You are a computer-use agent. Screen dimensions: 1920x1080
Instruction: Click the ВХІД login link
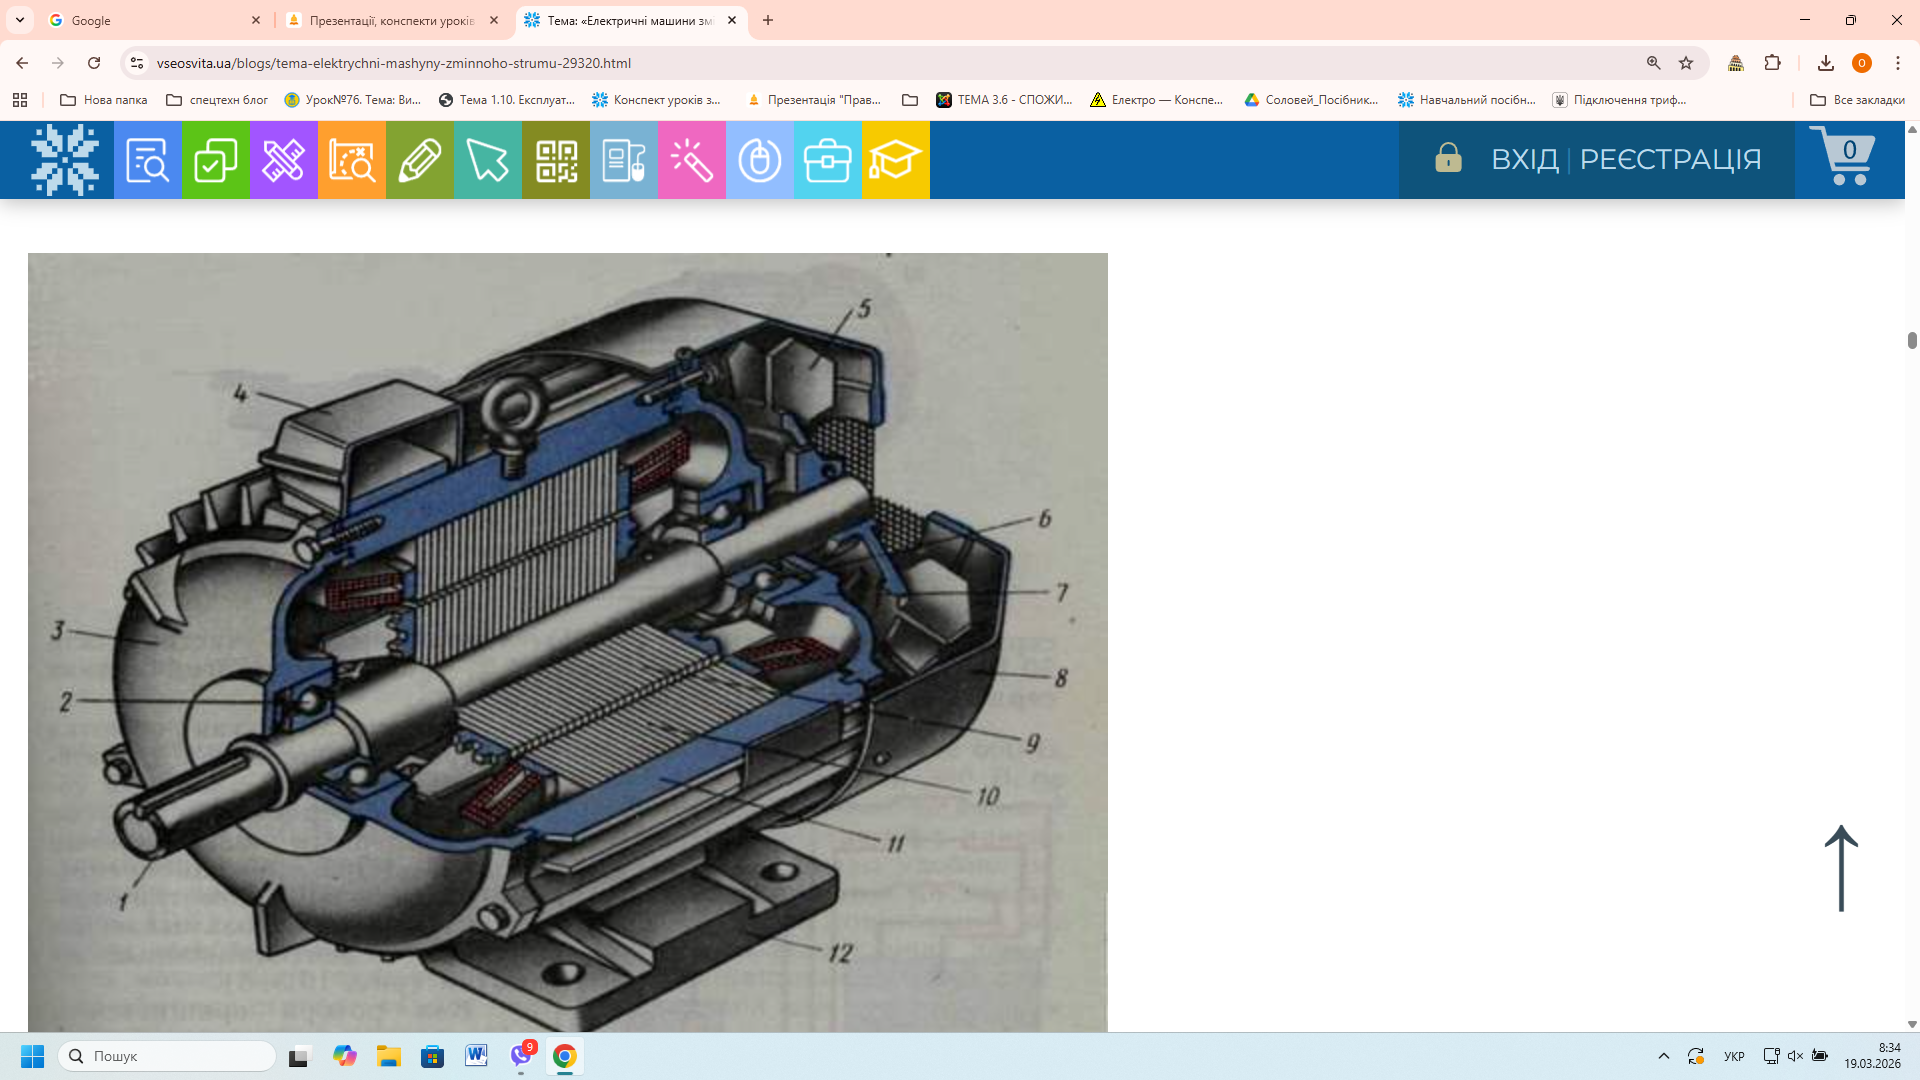coord(1524,159)
